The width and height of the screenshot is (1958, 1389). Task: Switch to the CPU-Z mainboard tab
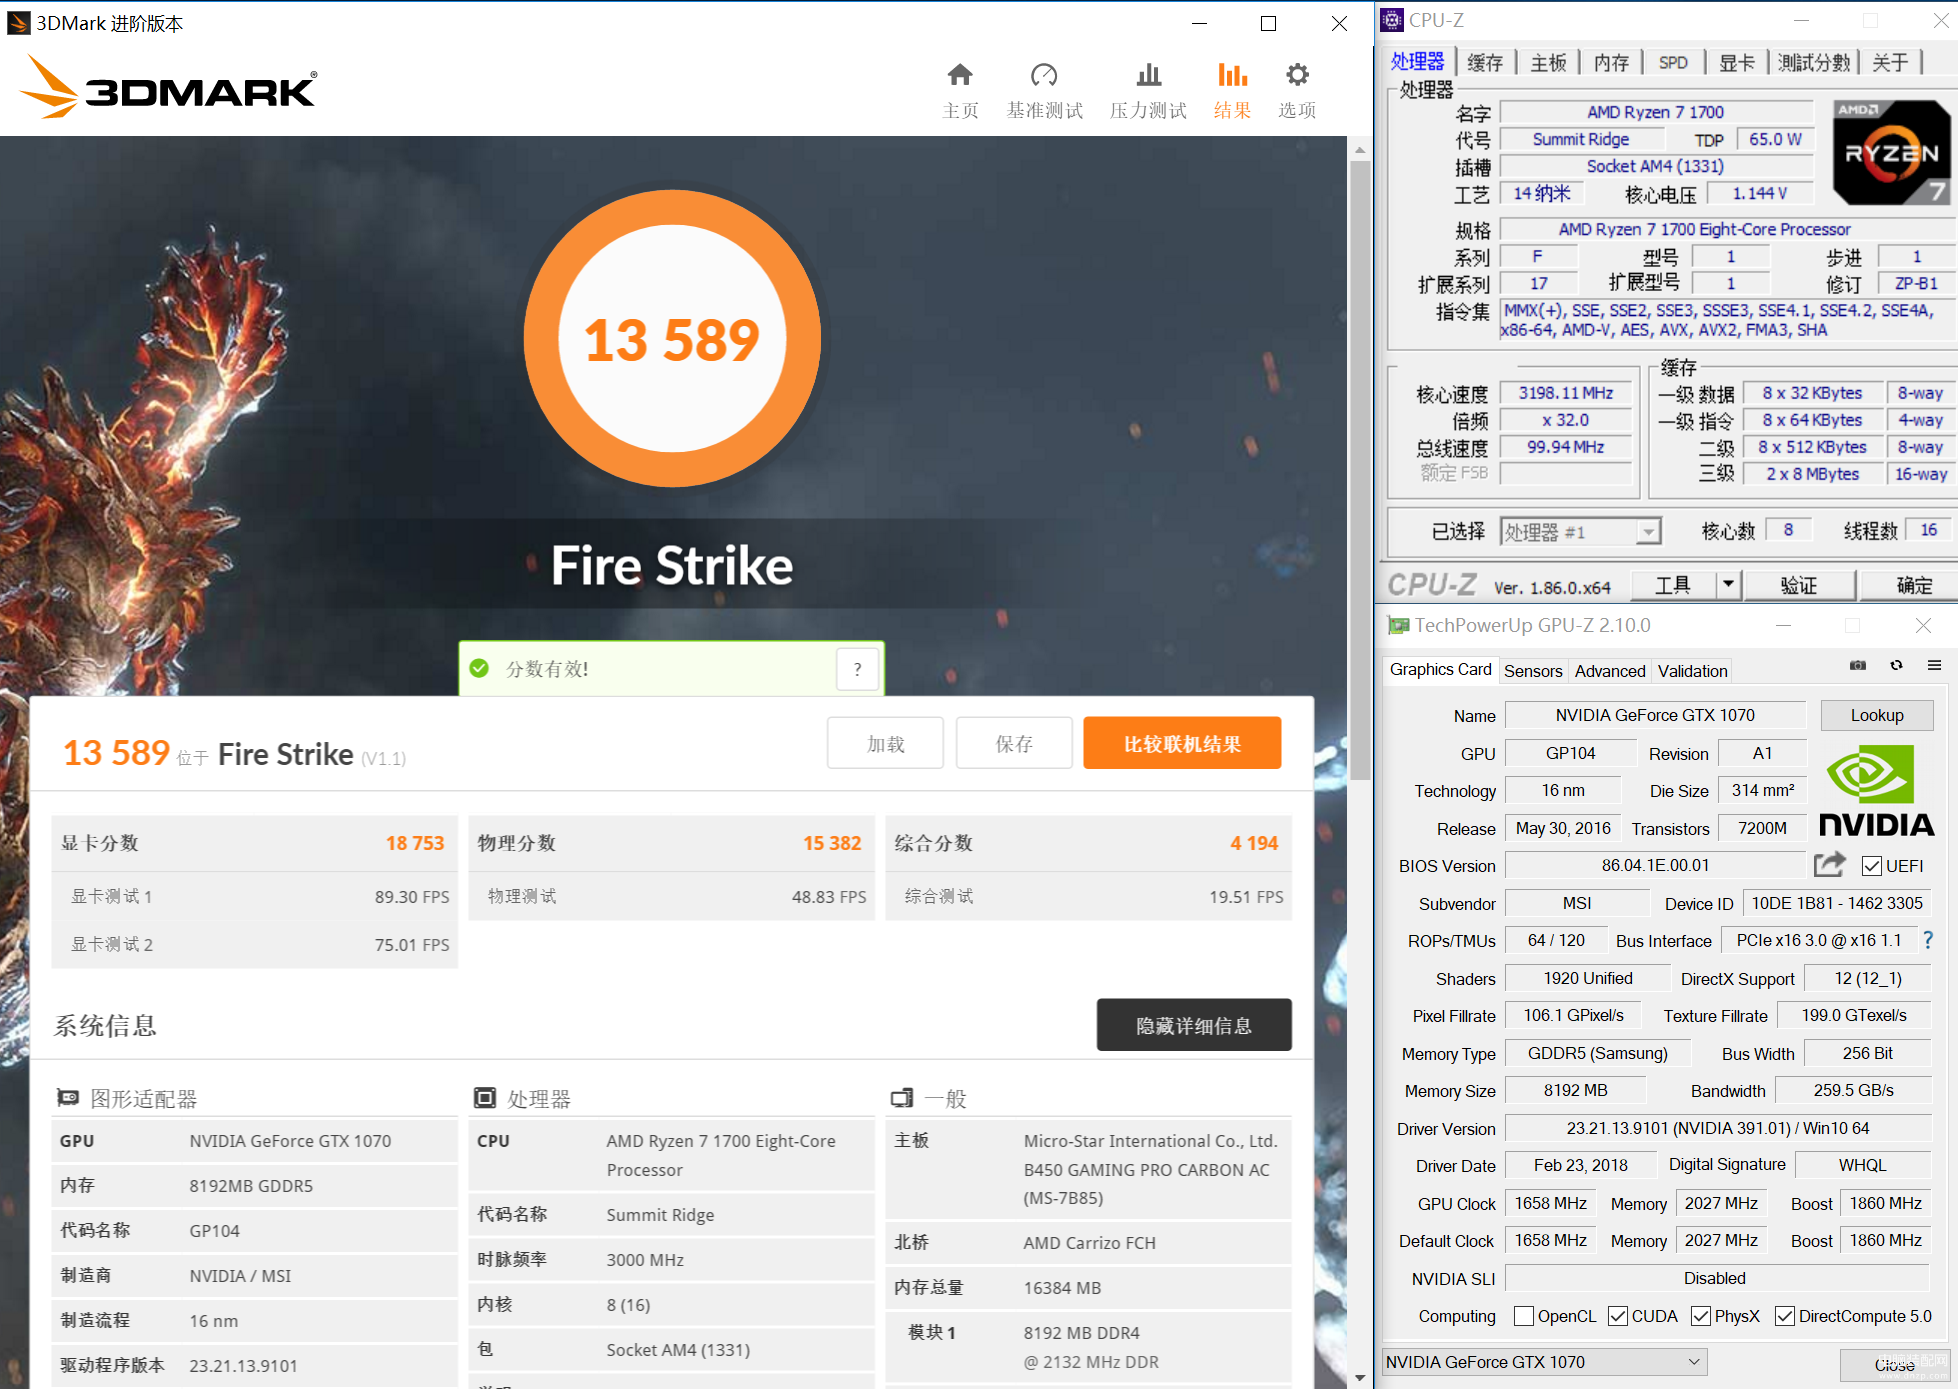click(1548, 62)
